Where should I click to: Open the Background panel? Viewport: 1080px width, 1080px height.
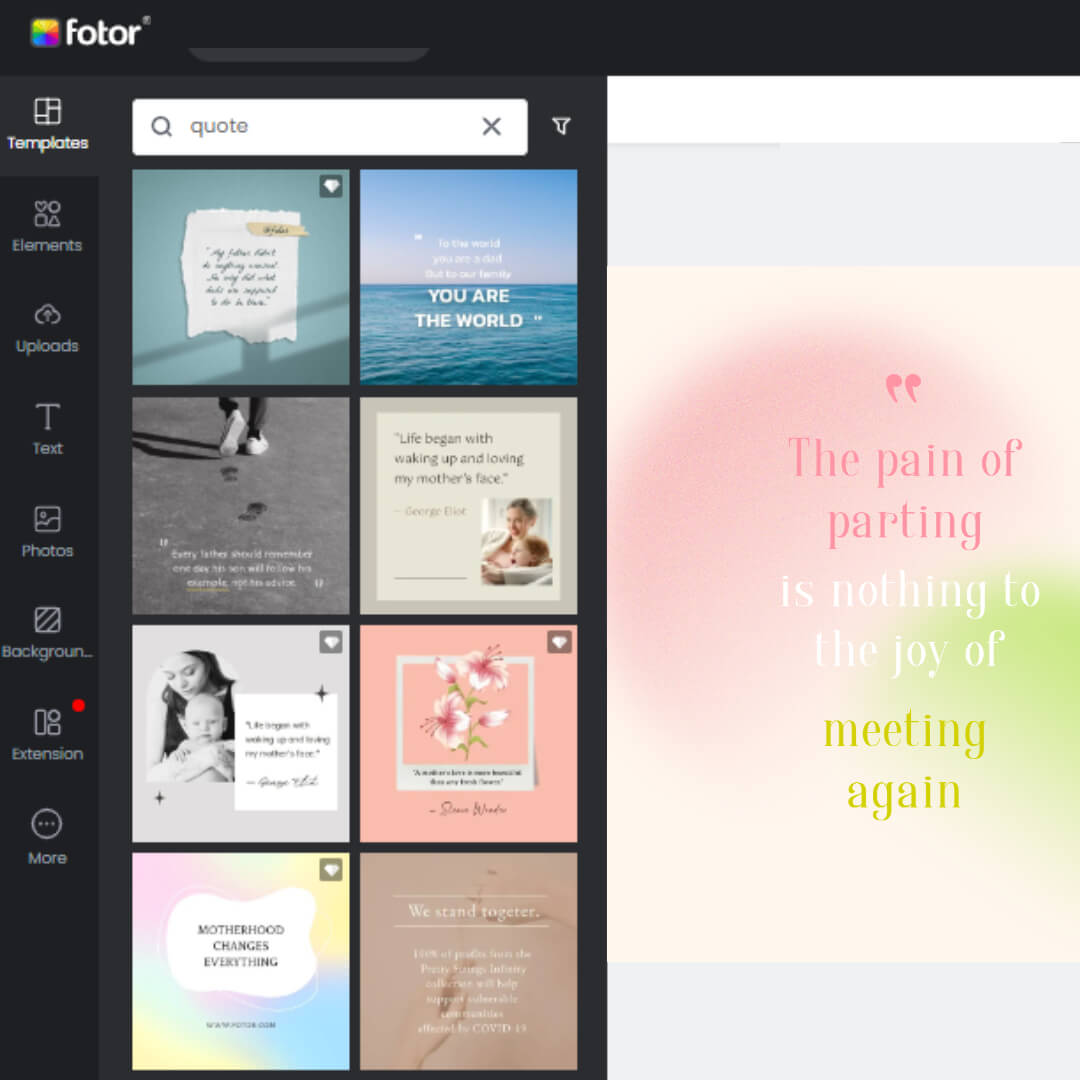(47, 633)
